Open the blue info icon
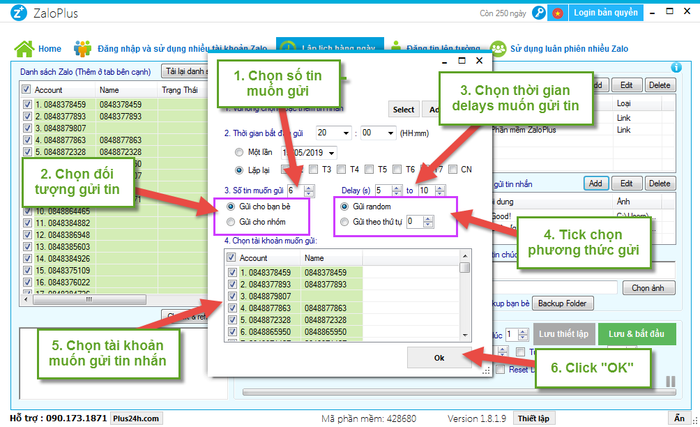Screen dimensions: 700x427 coord(676,67)
